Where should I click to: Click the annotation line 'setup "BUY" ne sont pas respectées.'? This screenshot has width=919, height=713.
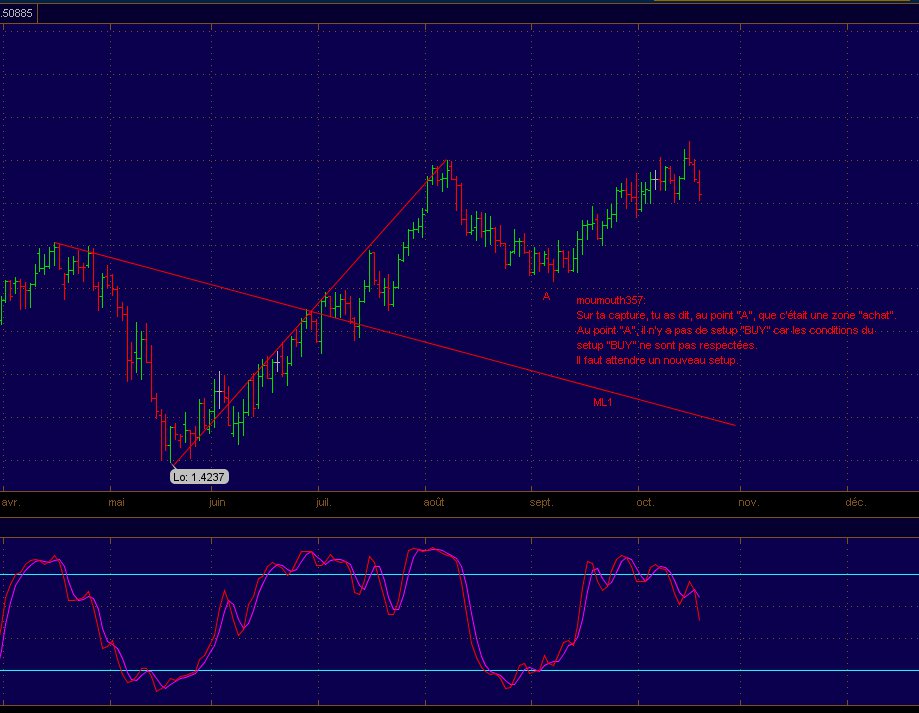[666, 345]
